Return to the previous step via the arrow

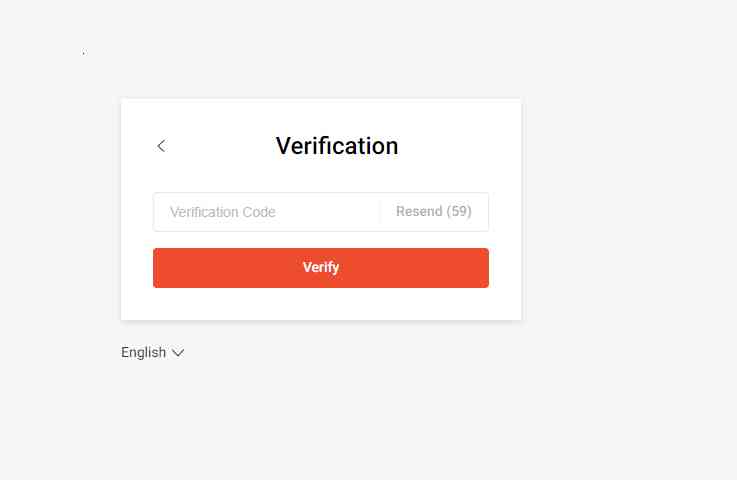(x=161, y=146)
